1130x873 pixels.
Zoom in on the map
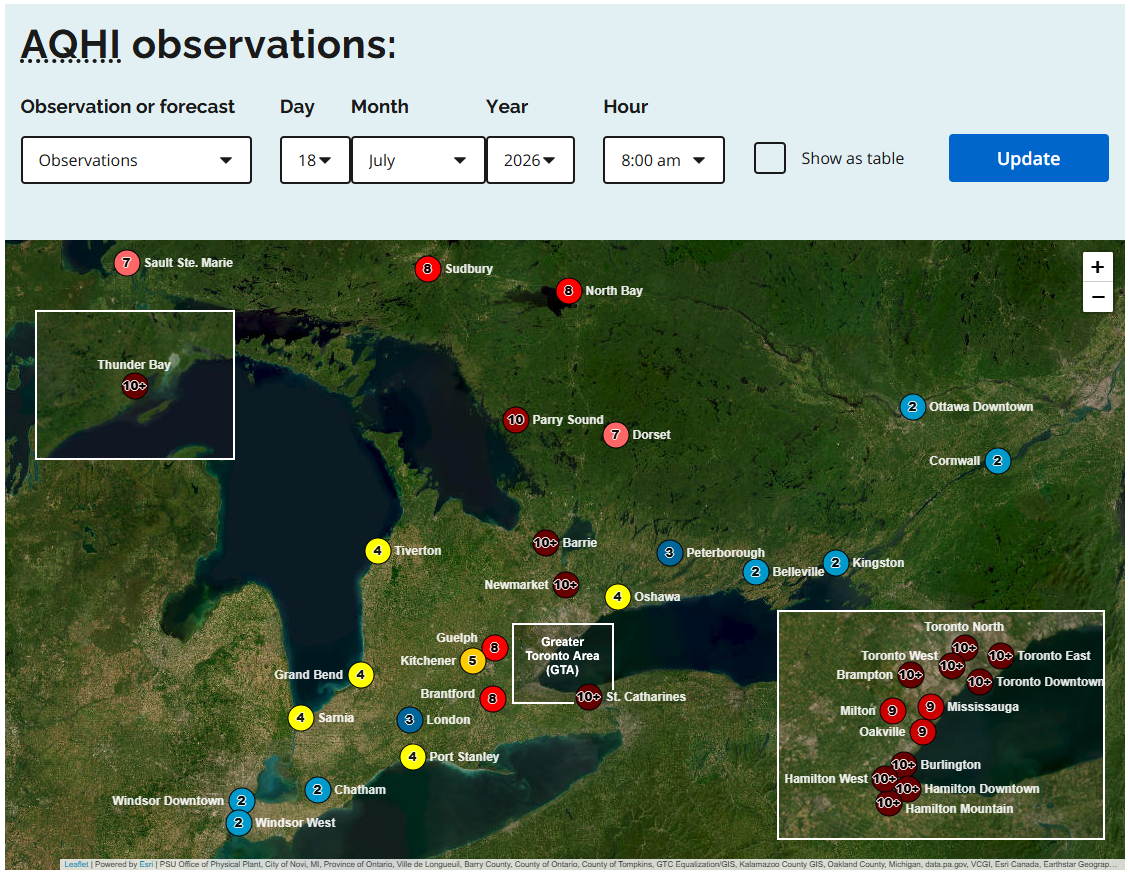1098,267
